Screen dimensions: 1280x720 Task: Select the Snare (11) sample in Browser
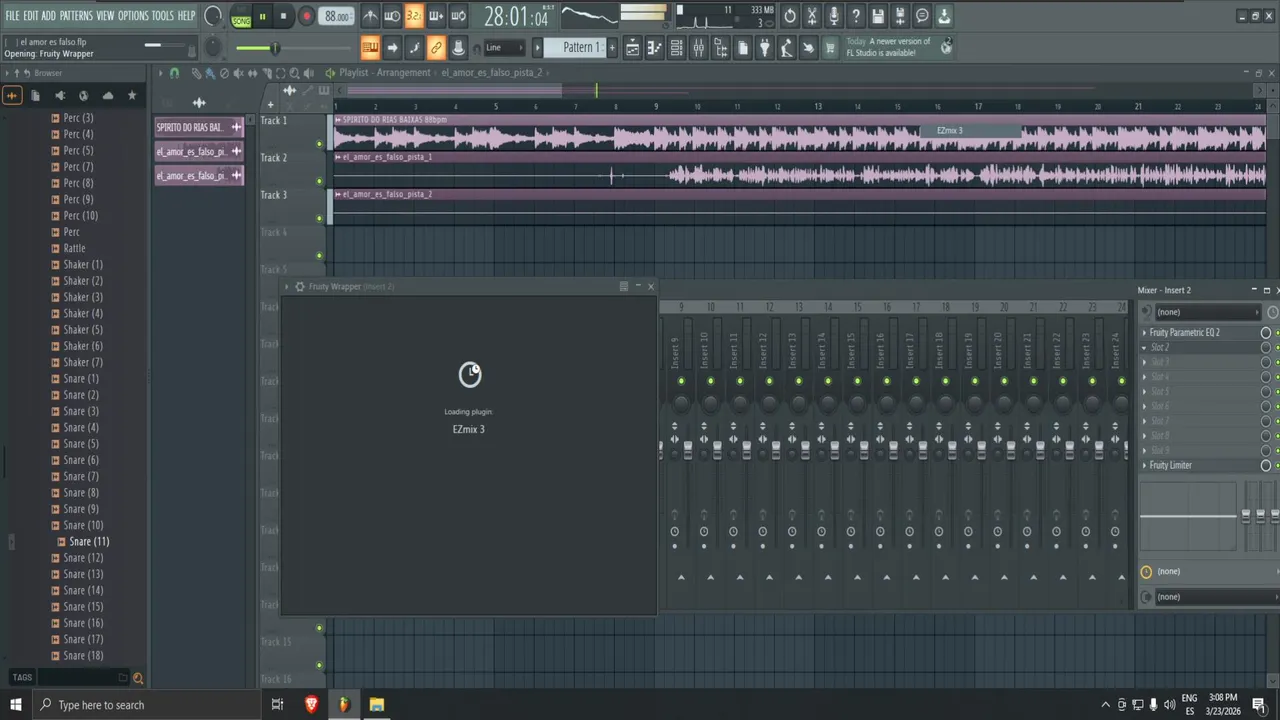[x=90, y=542]
